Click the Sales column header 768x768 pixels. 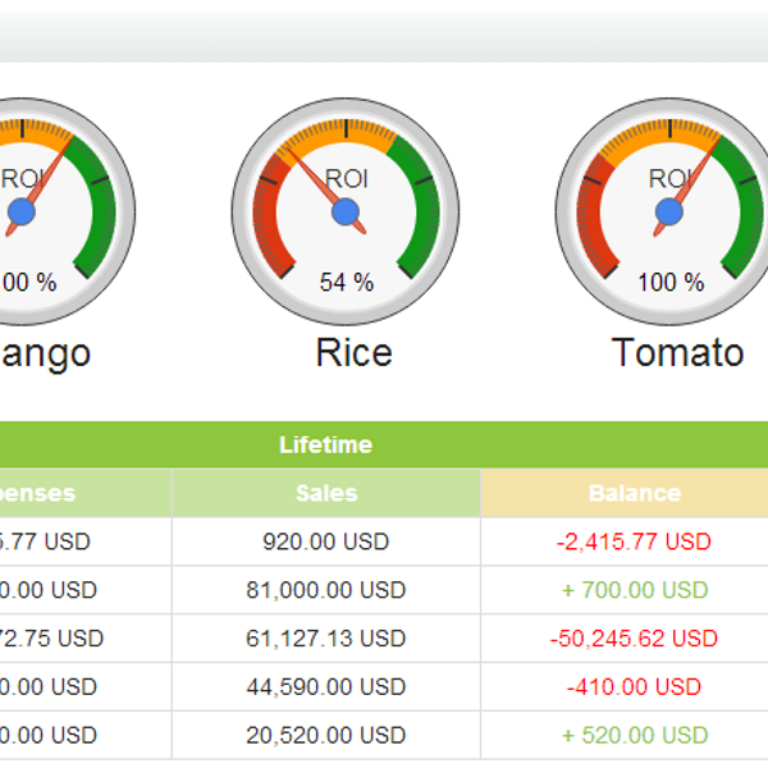pos(326,493)
